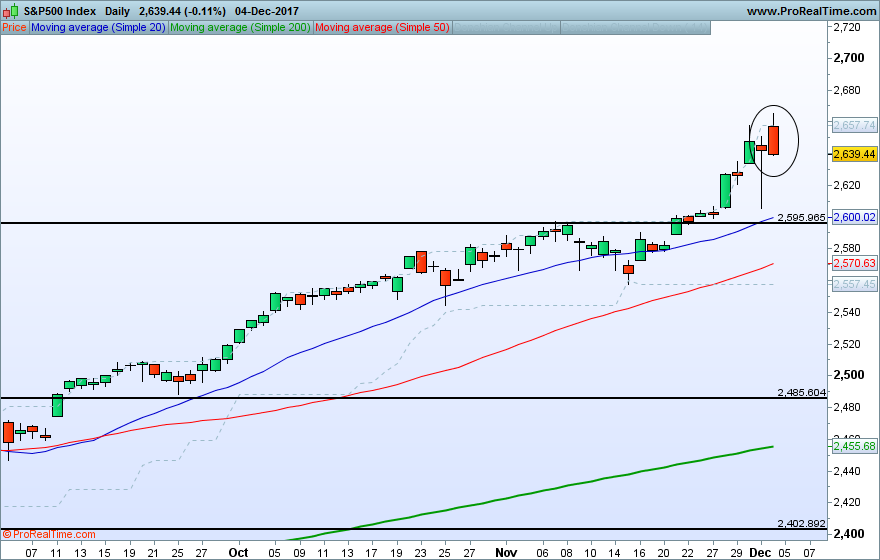Click the 2,420 price axis label
Viewport: 880px width, 560px height.
[x=847, y=502]
